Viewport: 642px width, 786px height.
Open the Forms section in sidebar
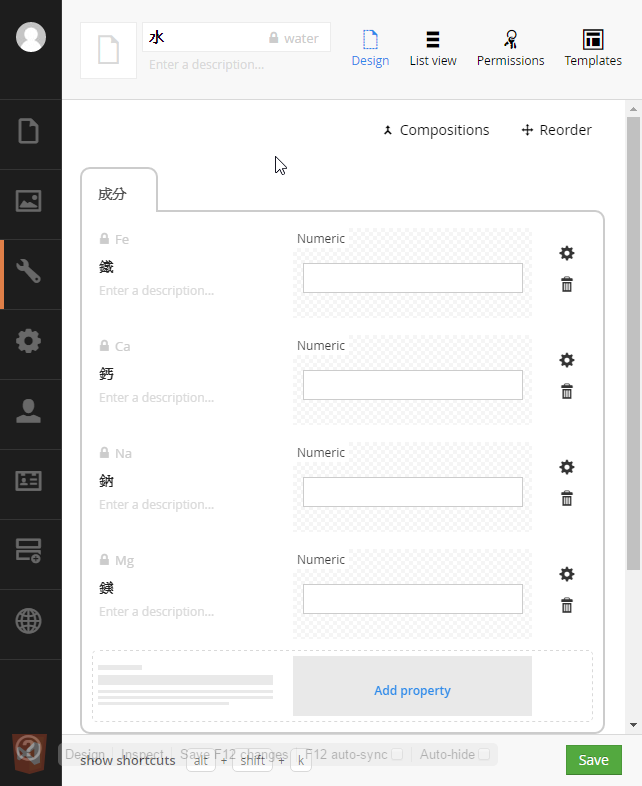click(29, 551)
